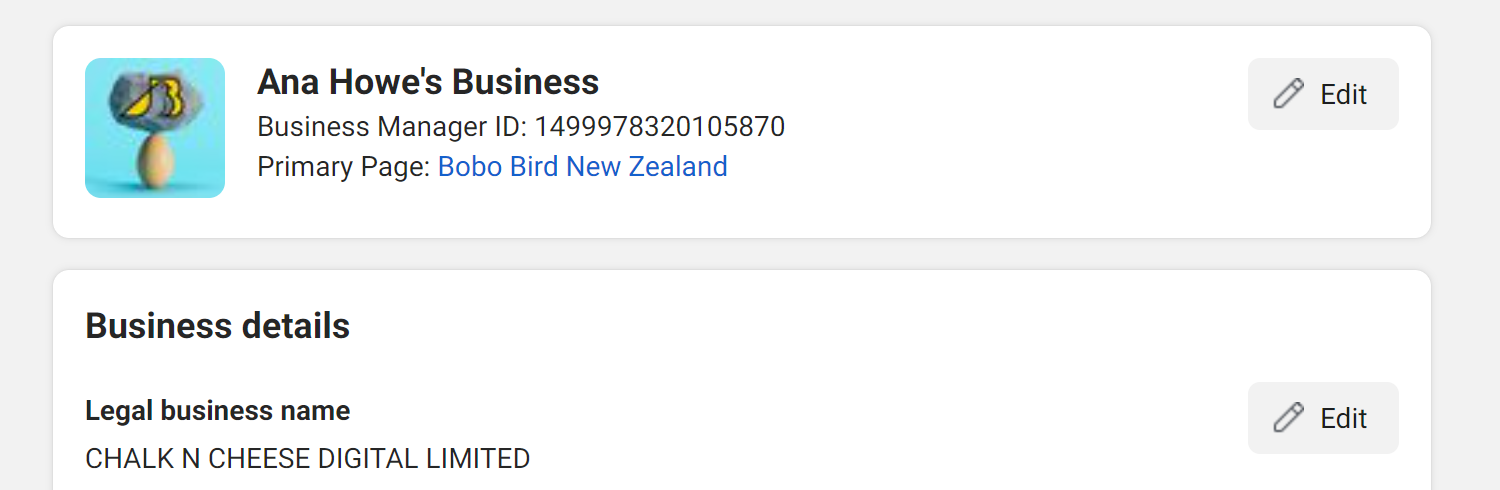Select CHALK N CHEESE DIGITAL LIMITED text
The height and width of the screenshot is (490, 1500).
[308, 459]
